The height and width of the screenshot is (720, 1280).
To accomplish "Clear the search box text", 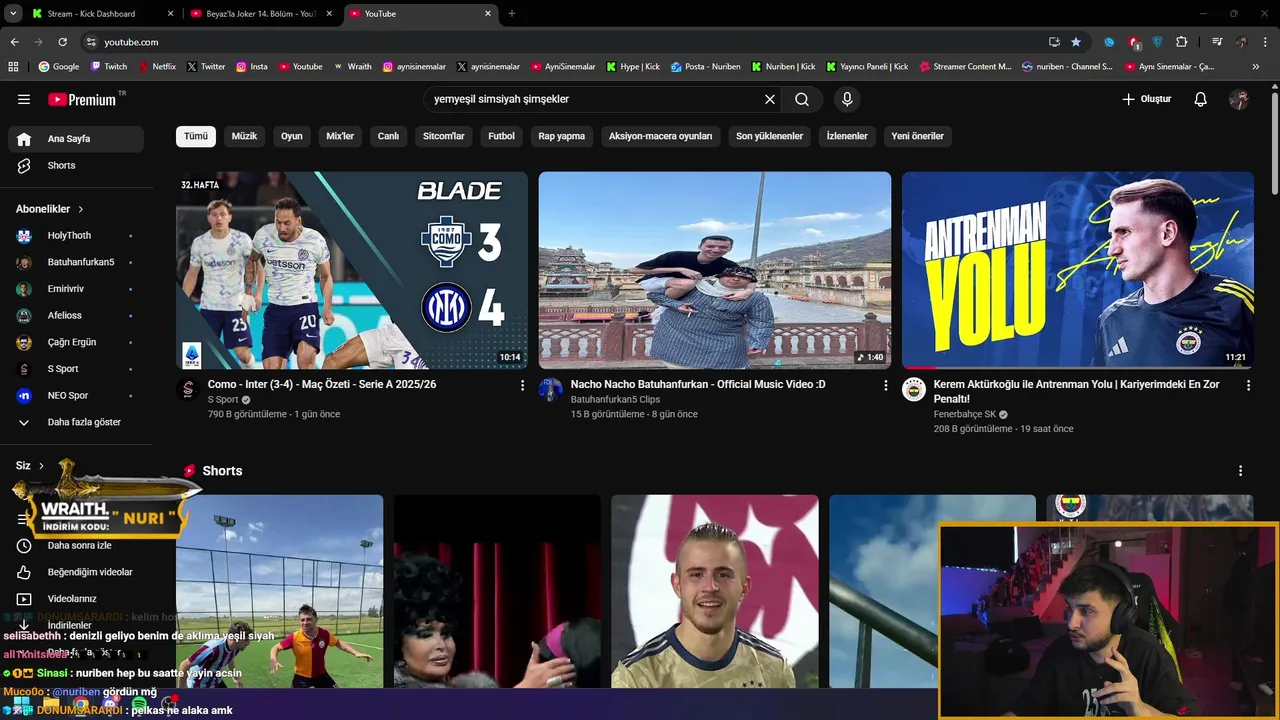I will (770, 99).
